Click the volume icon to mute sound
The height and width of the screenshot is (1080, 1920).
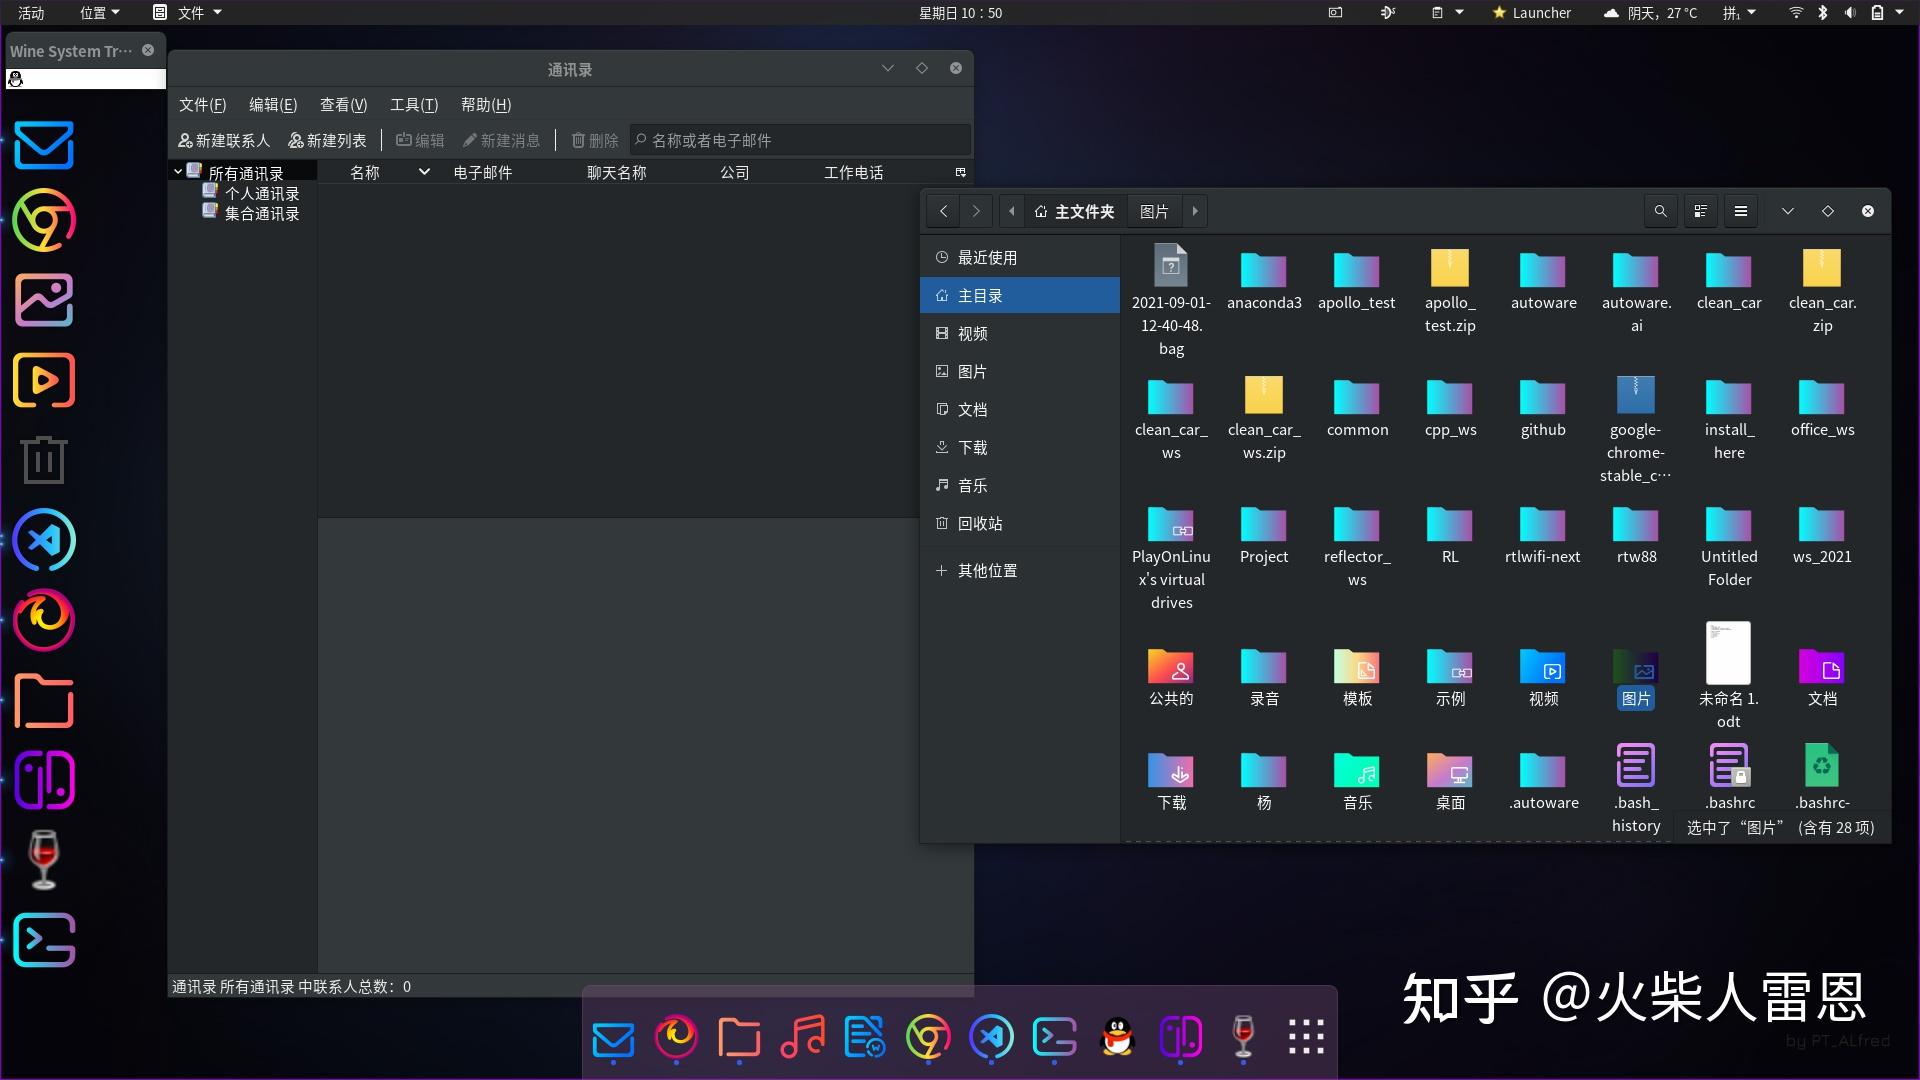point(1852,13)
